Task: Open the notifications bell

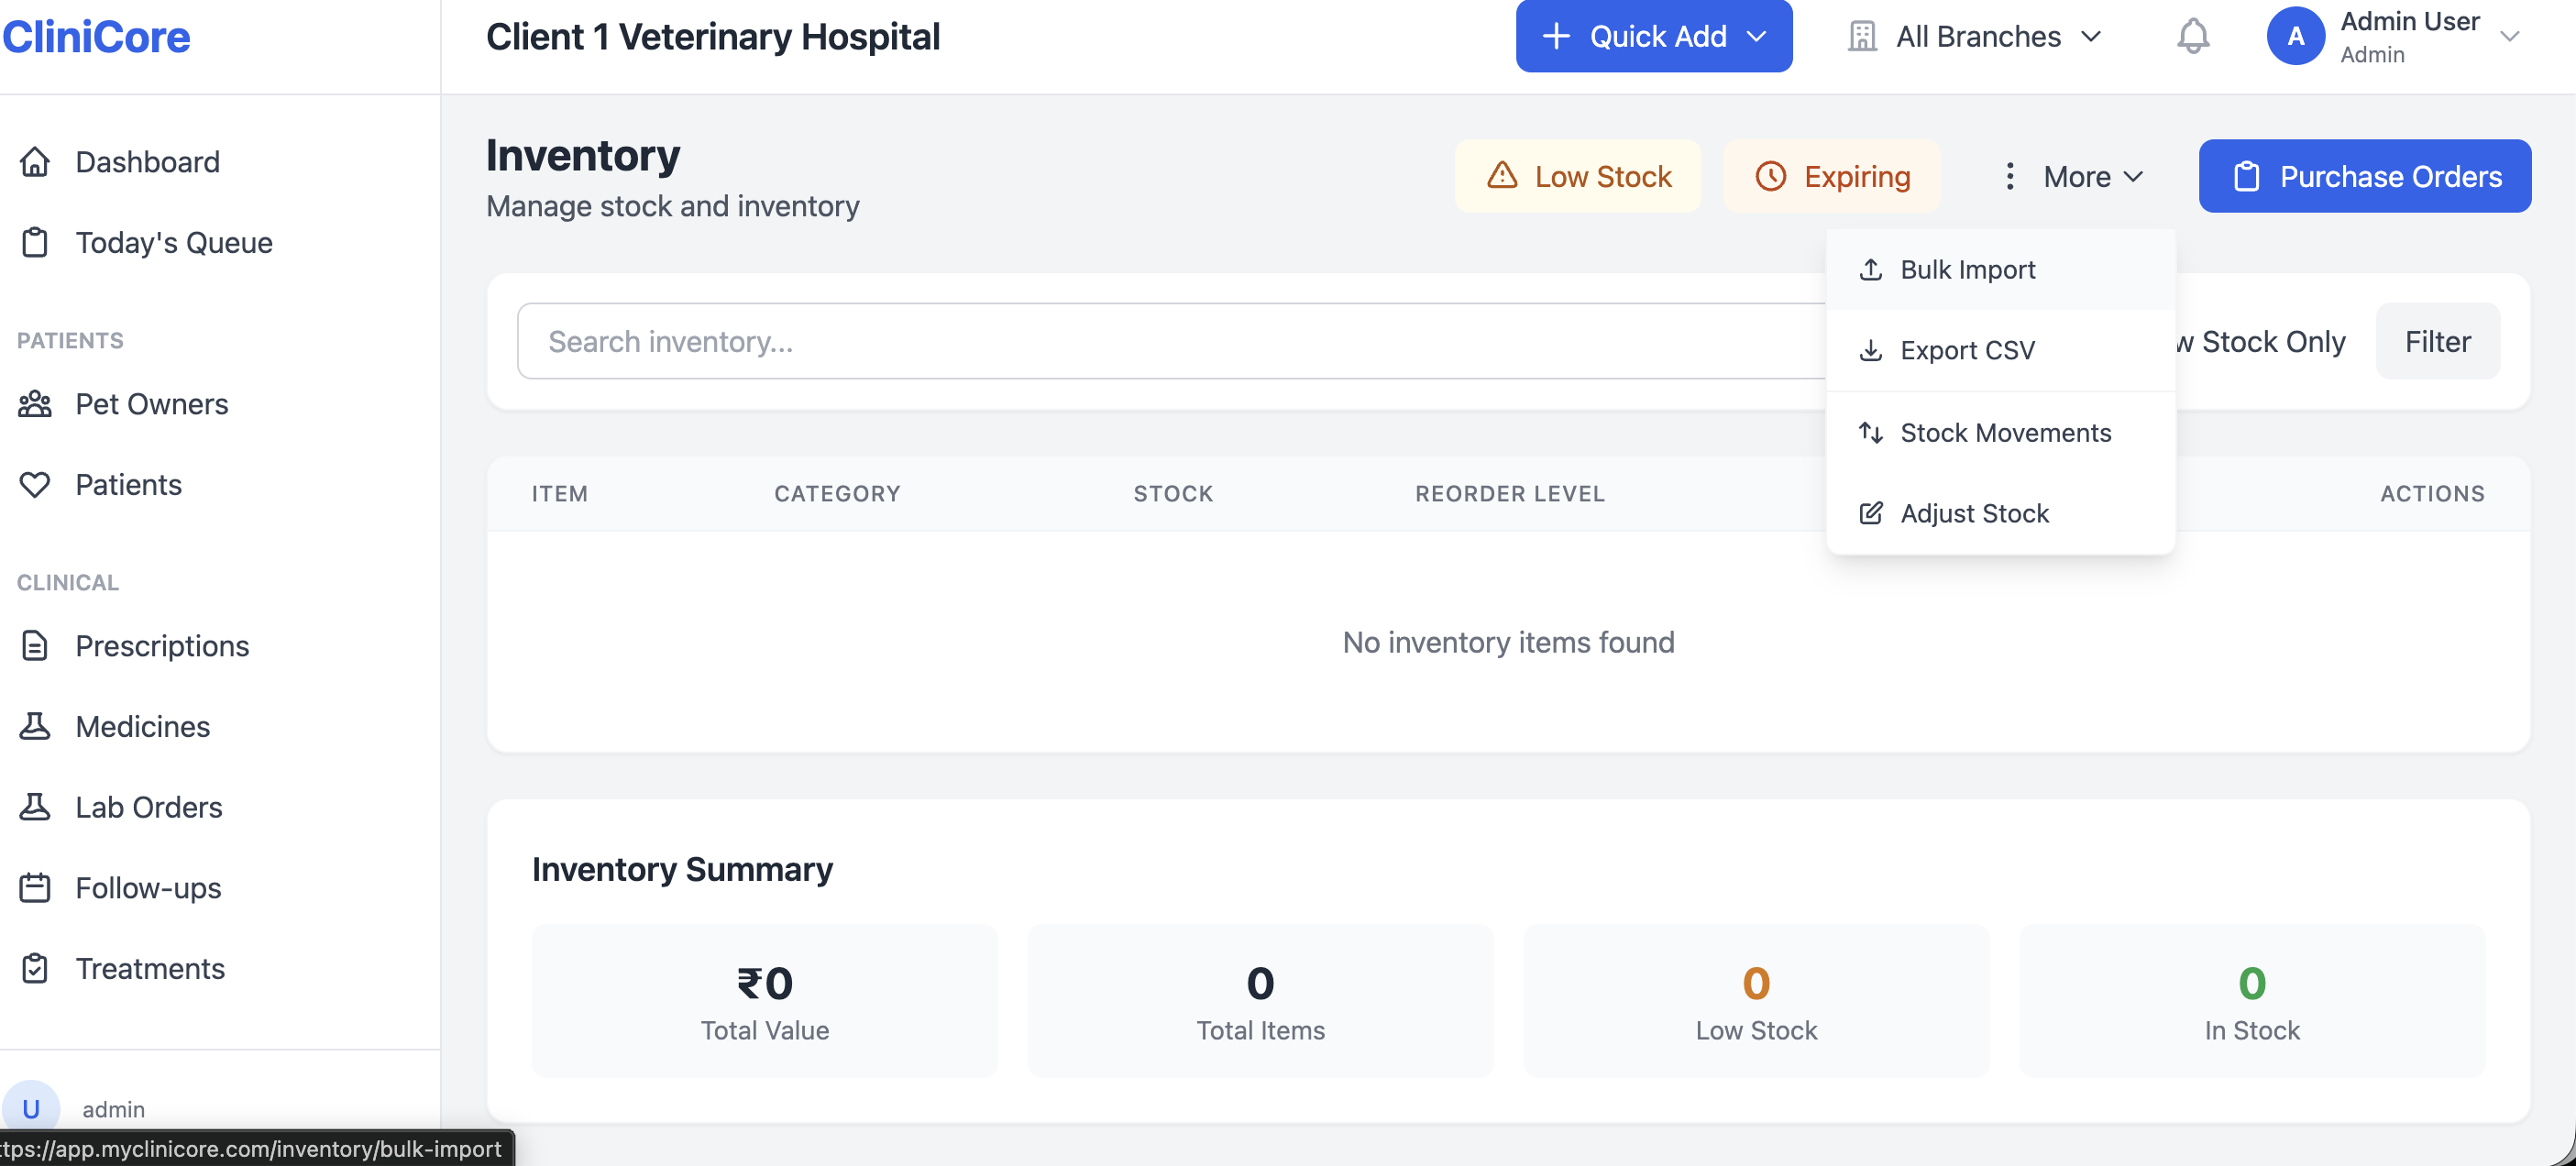Action: pyautogui.click(x=2193, y=36)
